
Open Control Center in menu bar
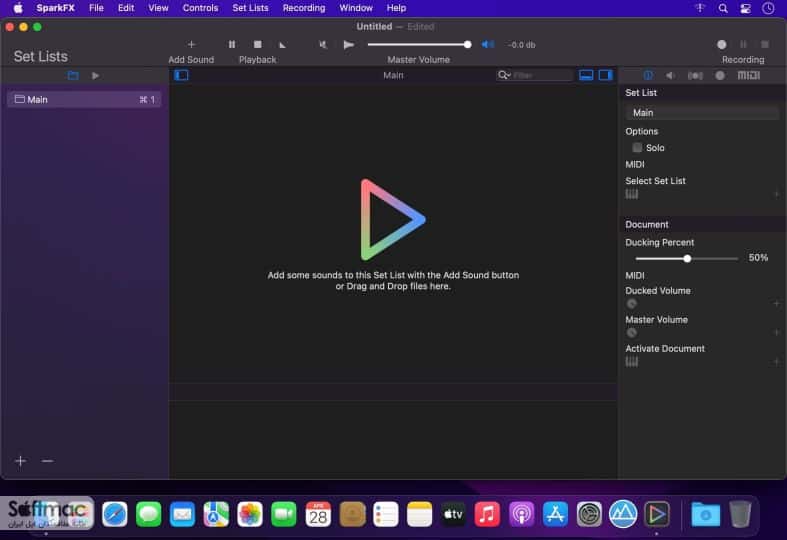(745, 8)
